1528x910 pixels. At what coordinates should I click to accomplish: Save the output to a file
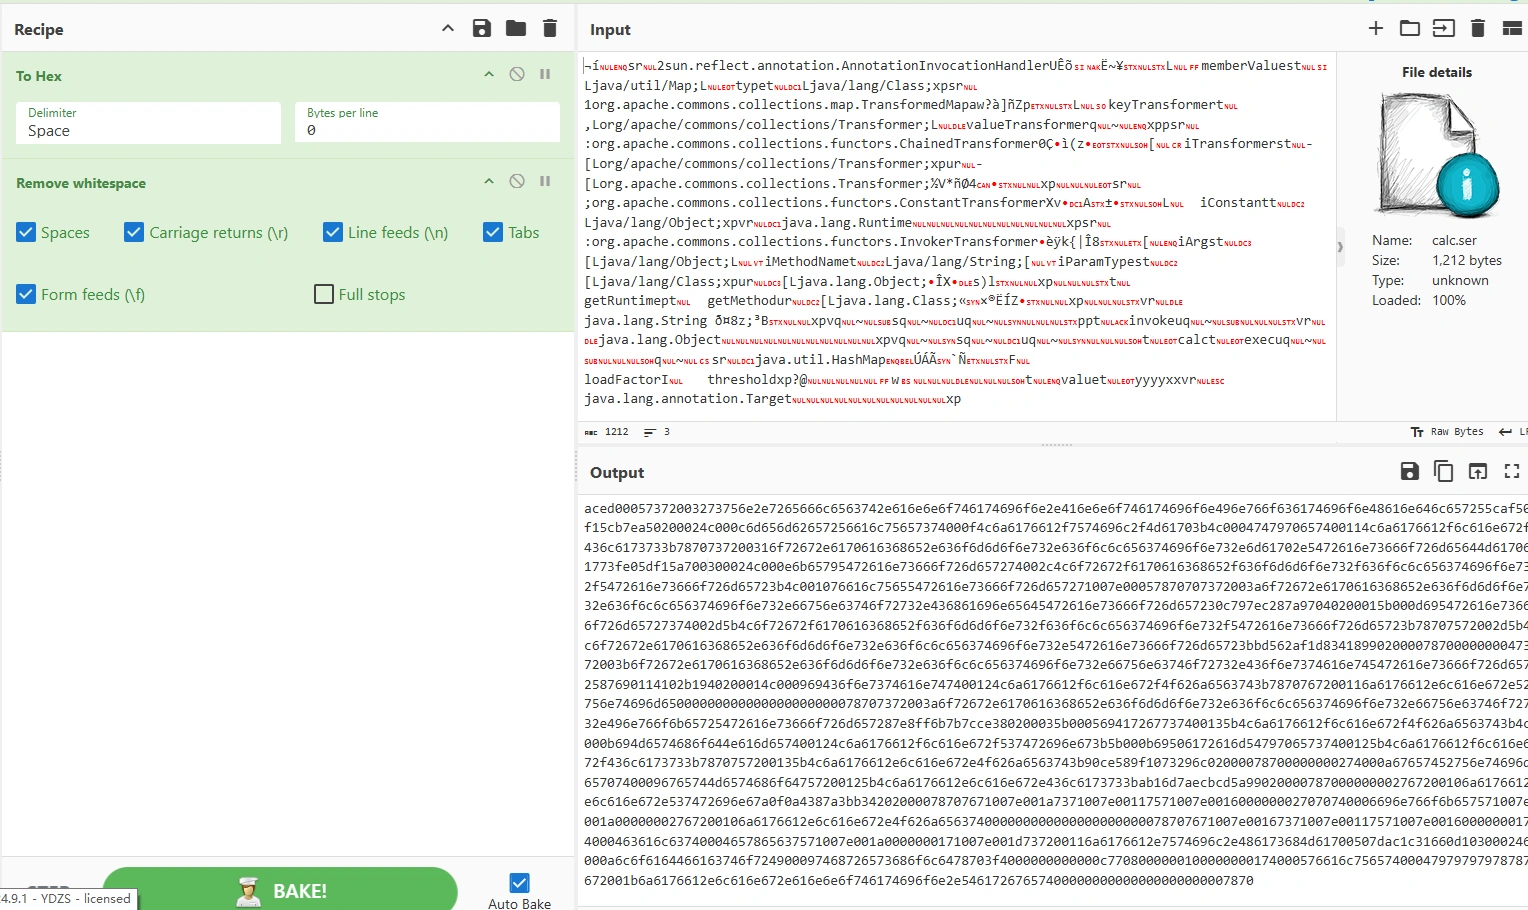point(1409,471)
